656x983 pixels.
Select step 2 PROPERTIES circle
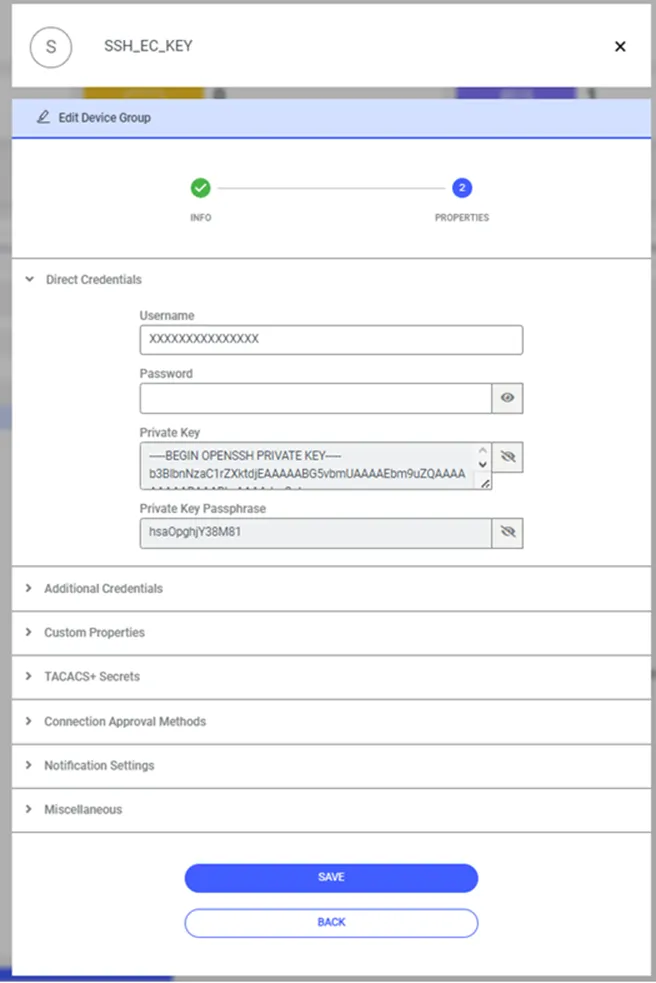coord(462,187)
